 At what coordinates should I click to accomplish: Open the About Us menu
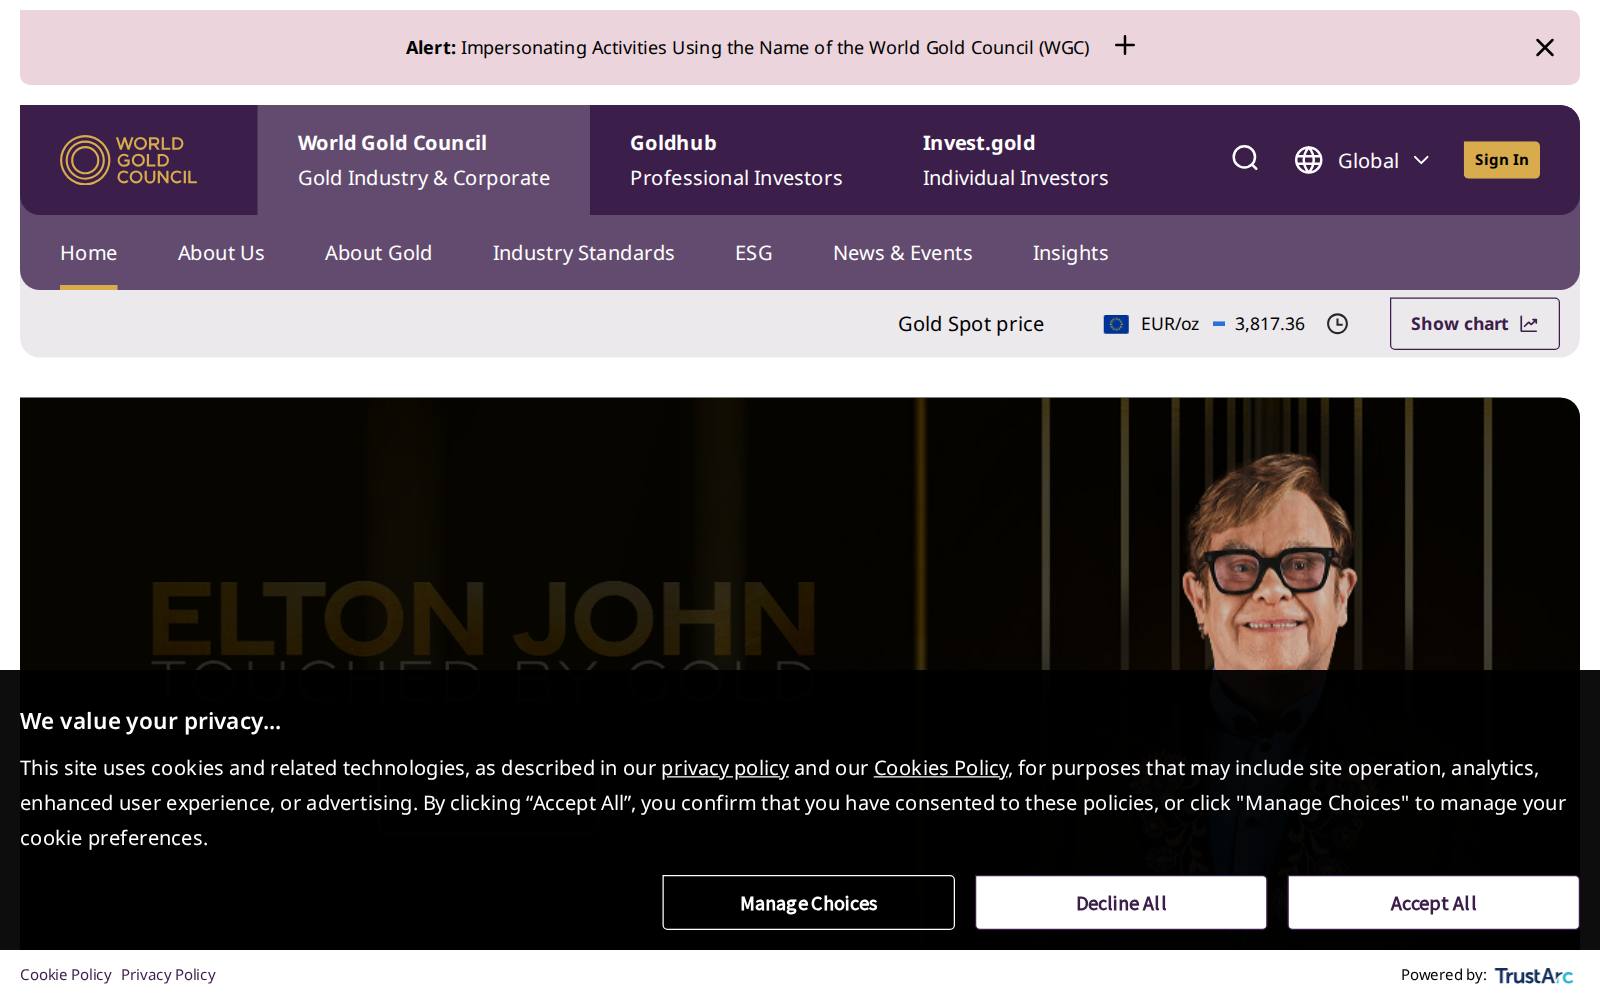coord(221,252)
